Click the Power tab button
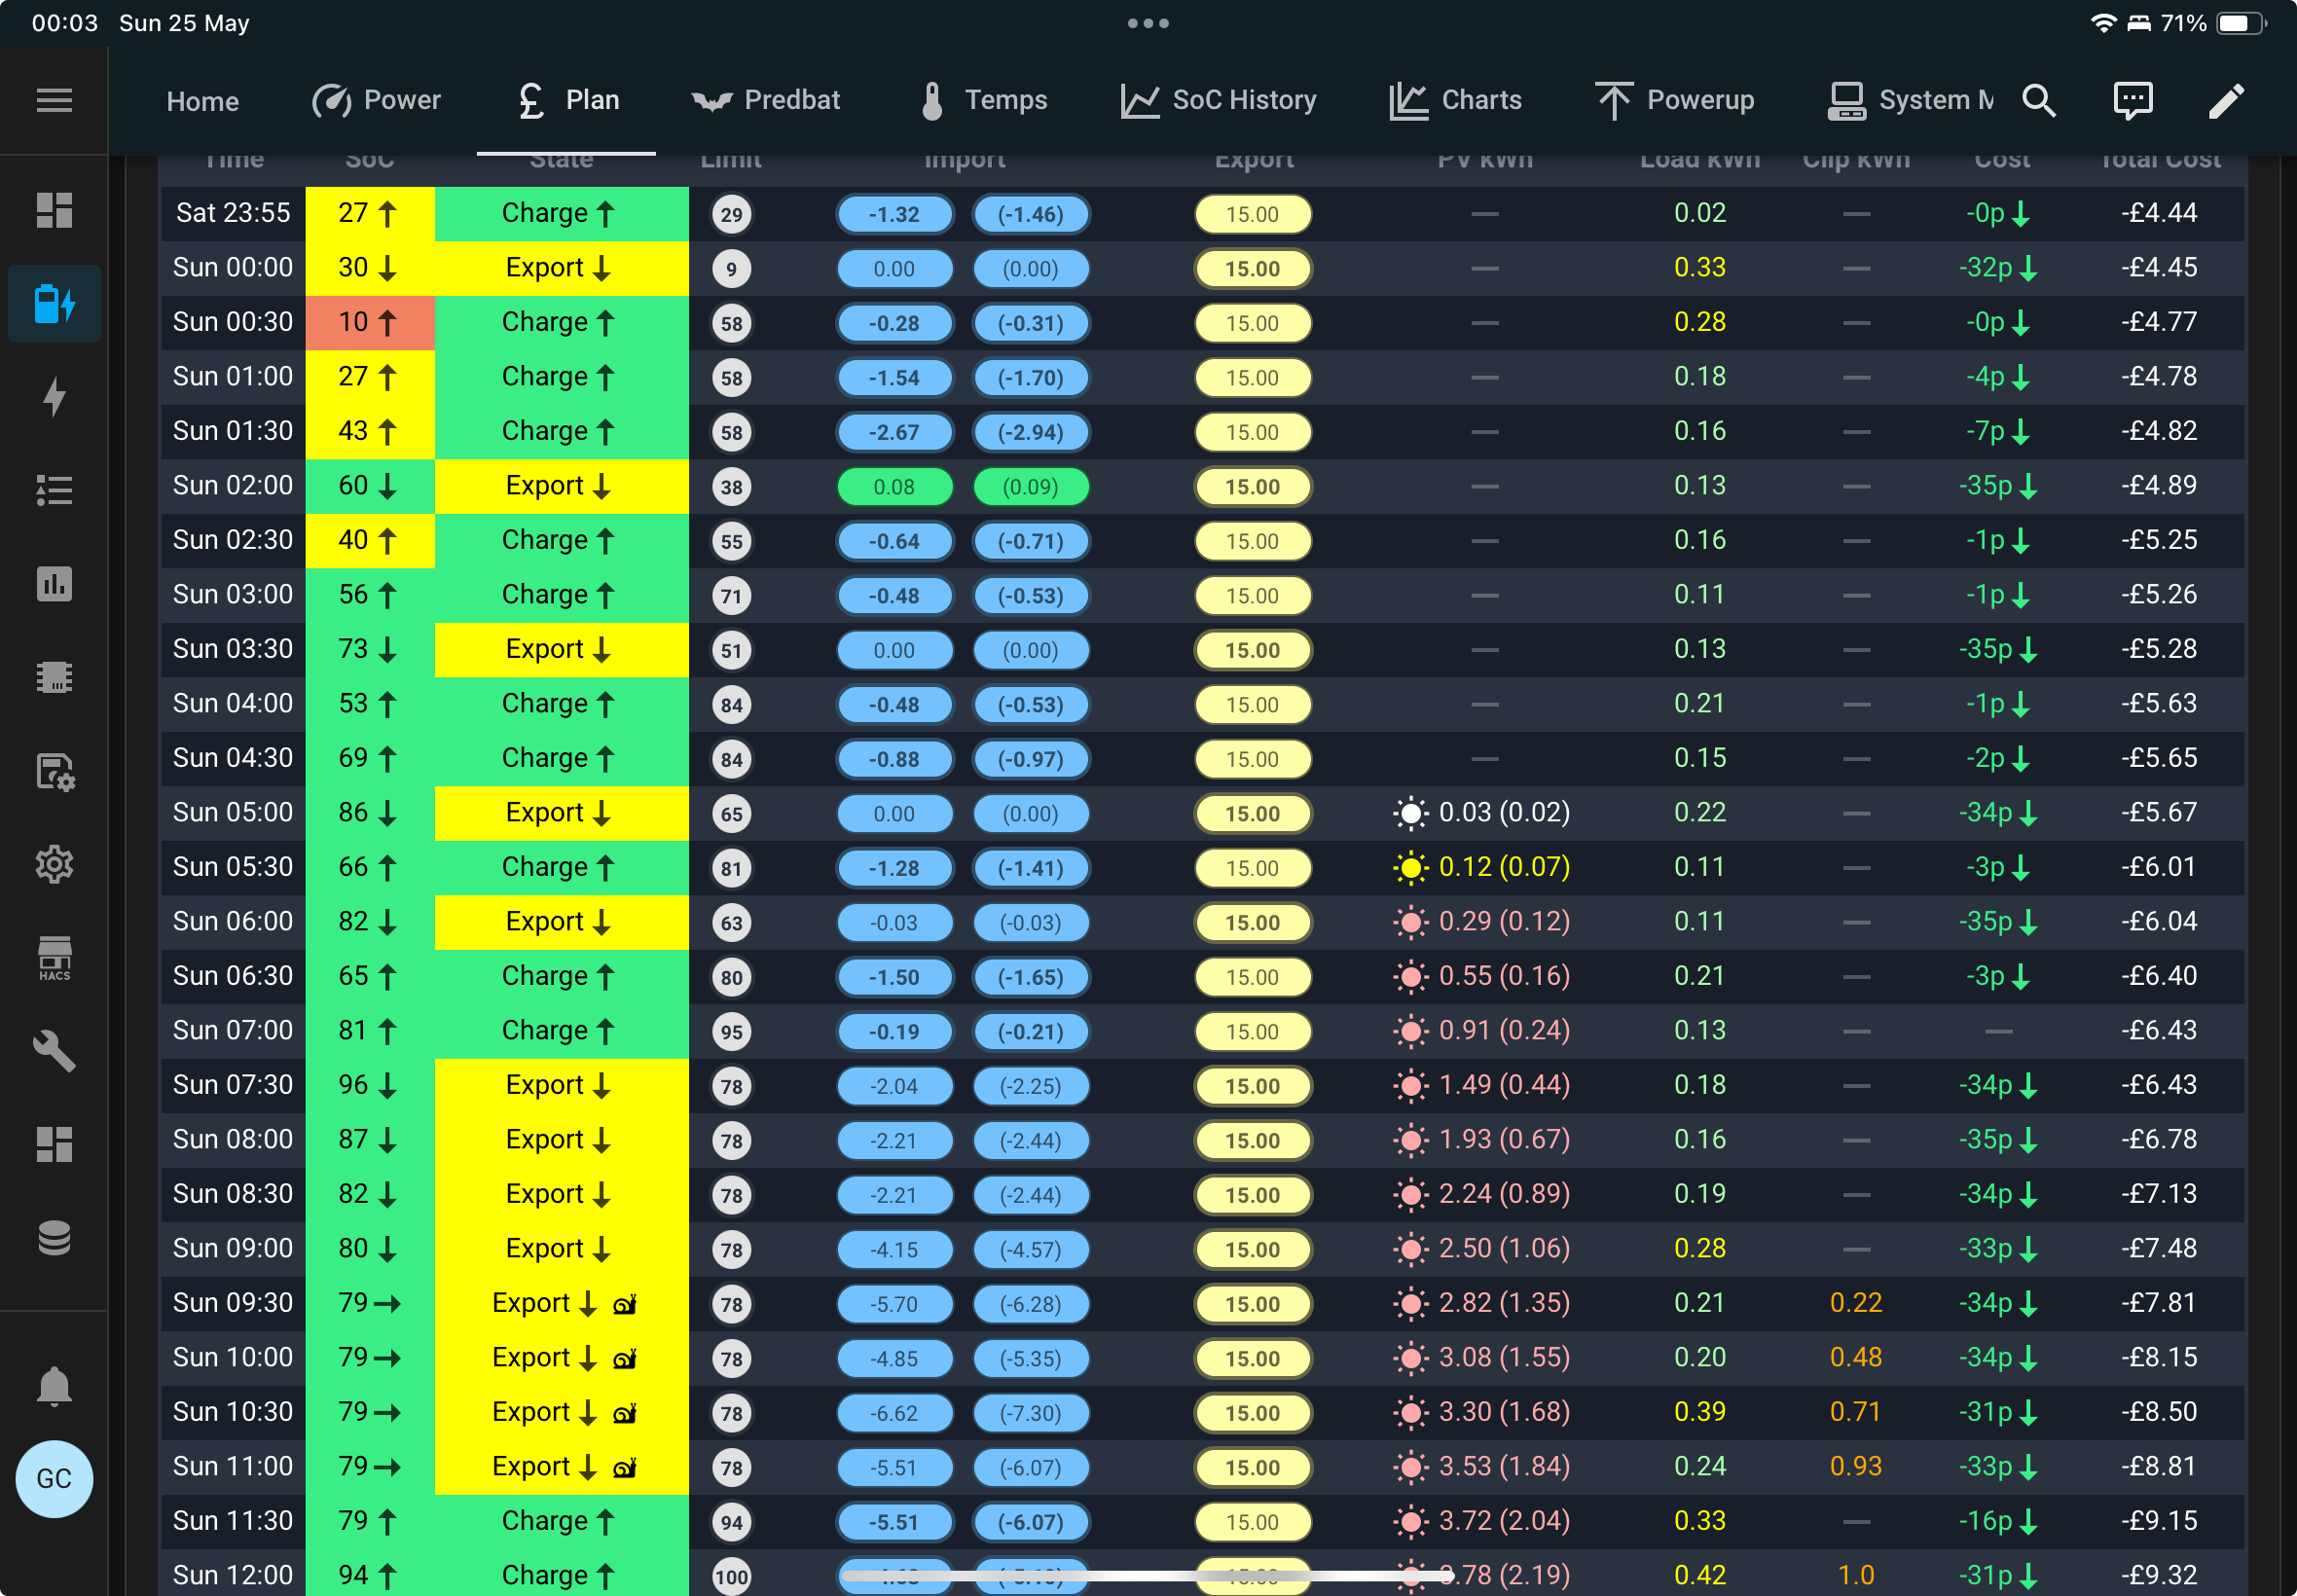Viewport: 2297px width, 1596px height. point(376,100)
